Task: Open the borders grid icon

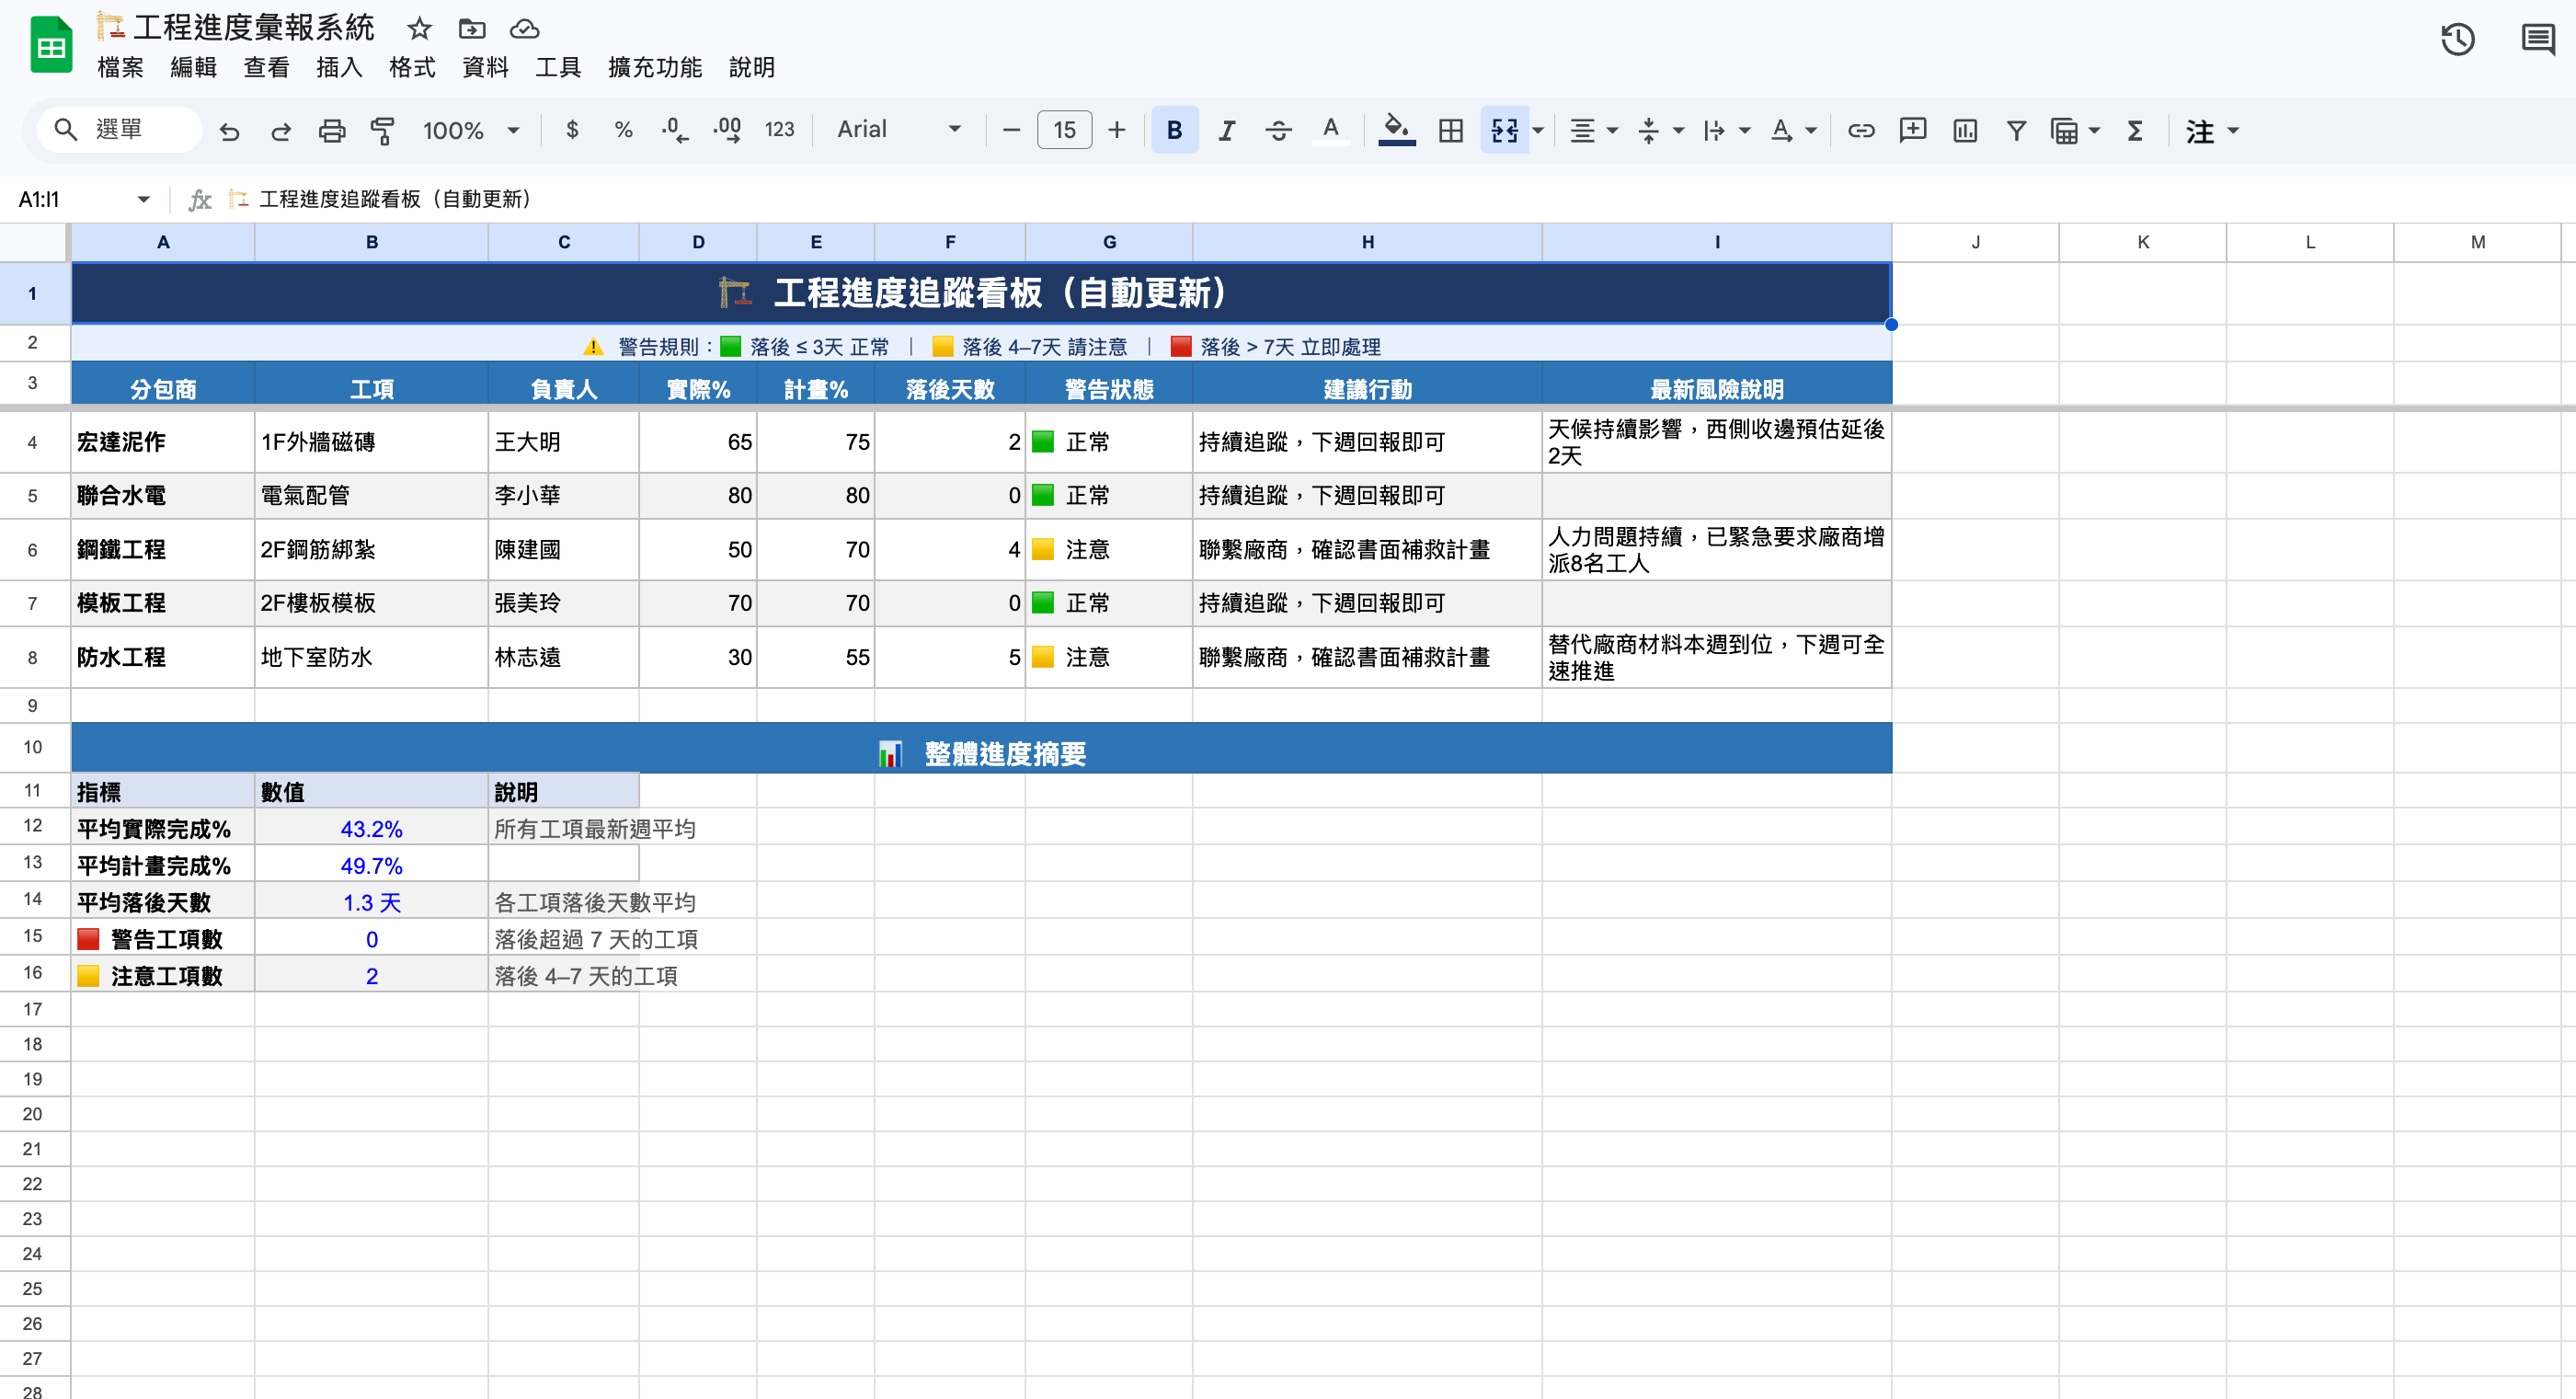Action: click(x=1450, y=130)
